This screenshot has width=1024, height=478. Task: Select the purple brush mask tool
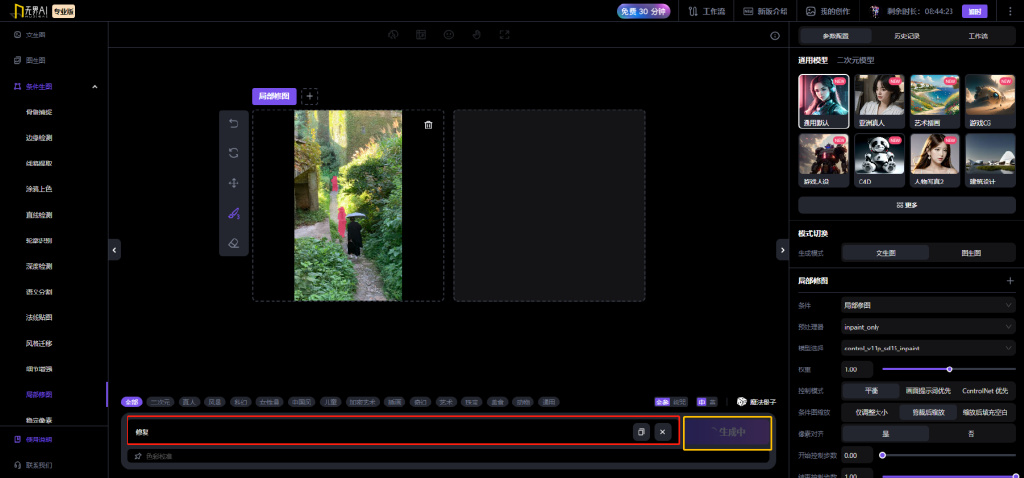coord(234,213)
